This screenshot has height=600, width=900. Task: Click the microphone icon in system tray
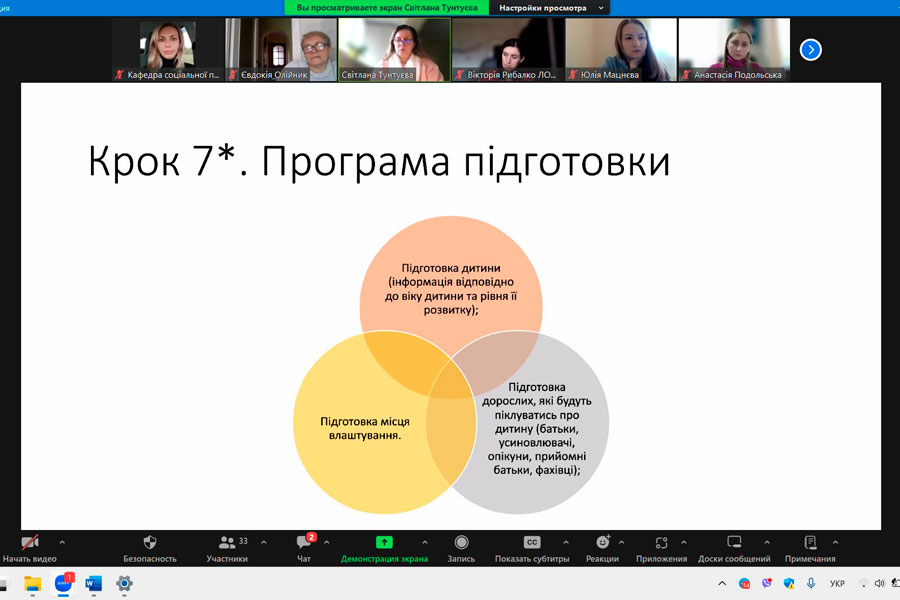tap(810, 583)
